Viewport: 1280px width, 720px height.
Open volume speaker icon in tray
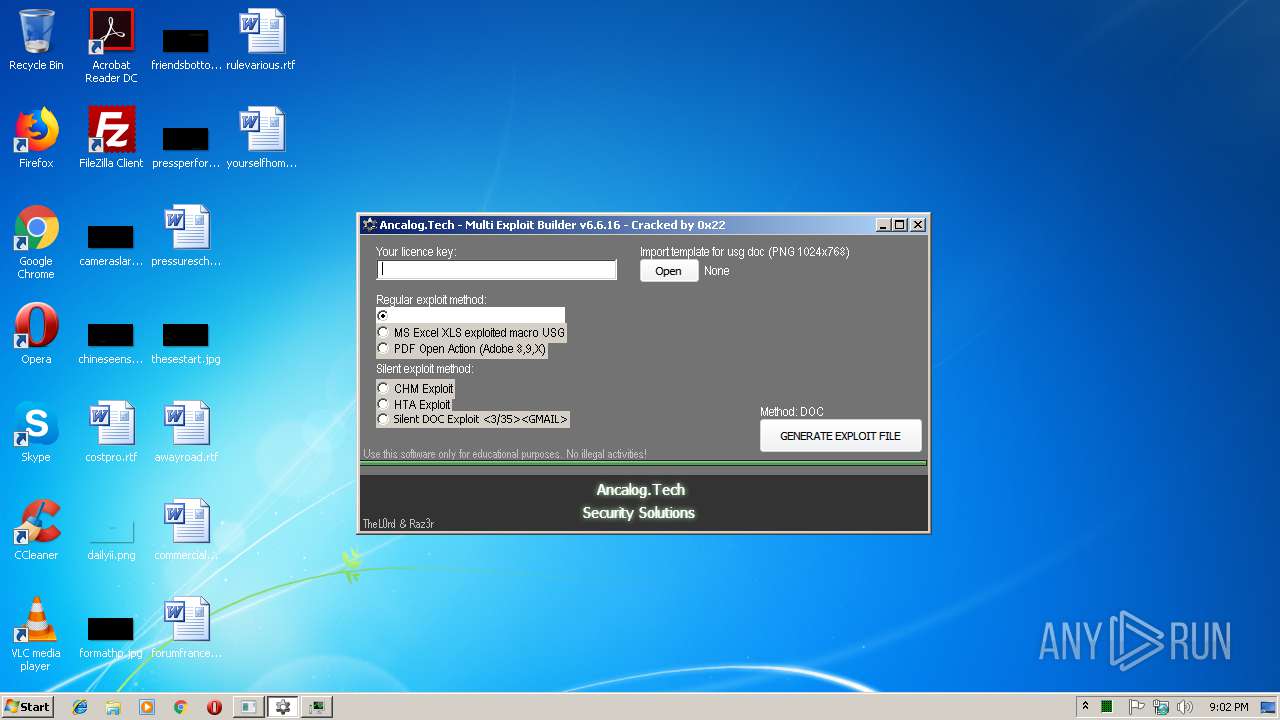[x=1185, y=707]
